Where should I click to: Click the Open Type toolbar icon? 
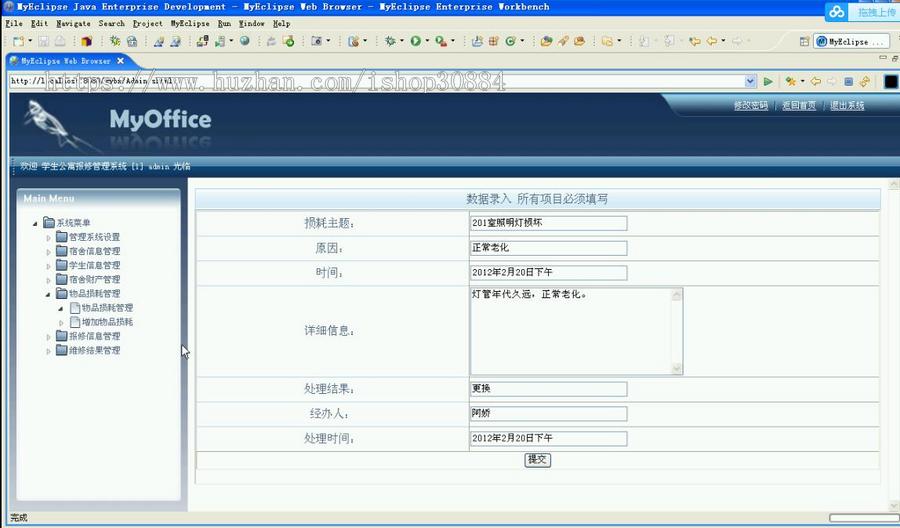click(546, 41)
